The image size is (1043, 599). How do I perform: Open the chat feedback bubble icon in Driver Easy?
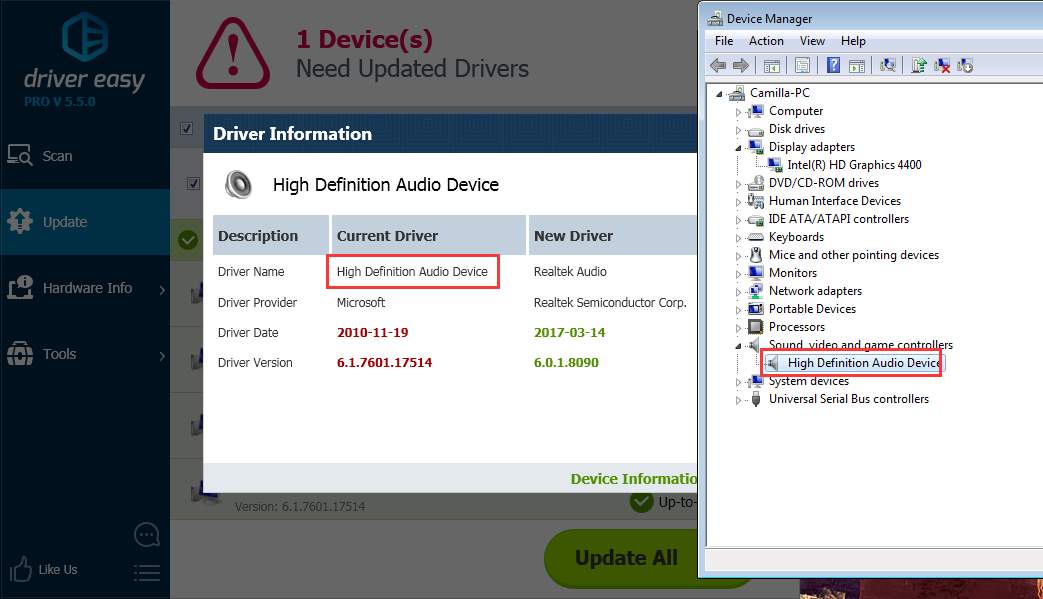[146, 535]
